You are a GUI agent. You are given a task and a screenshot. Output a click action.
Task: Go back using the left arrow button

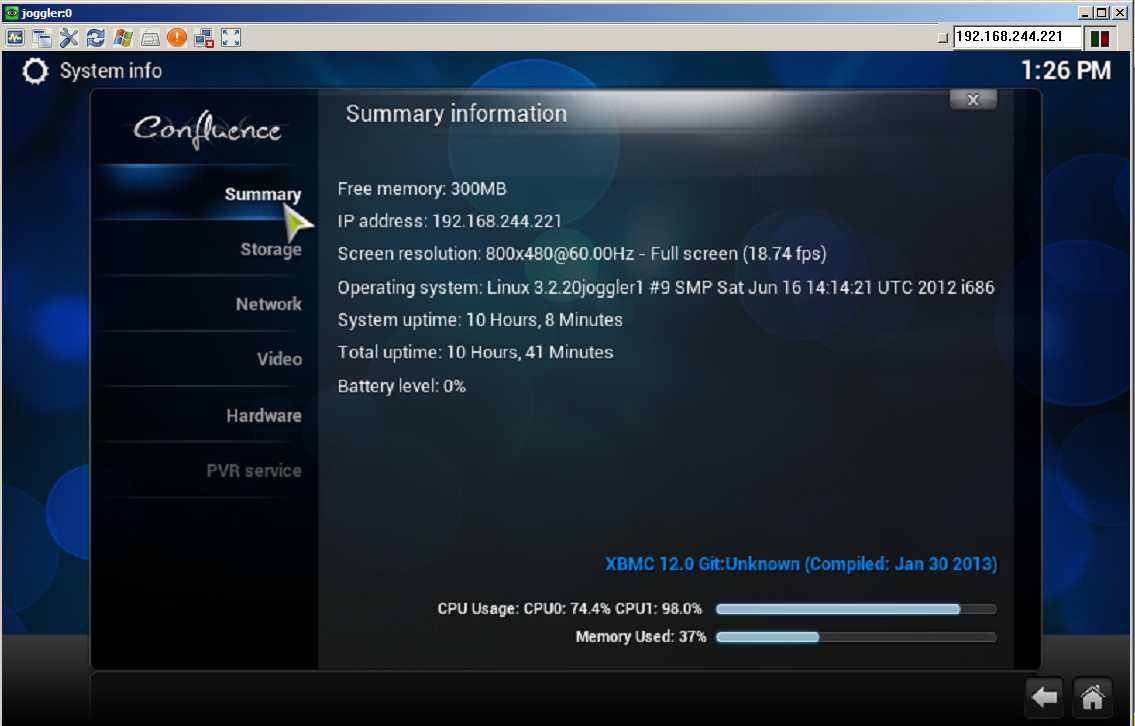1045,697
